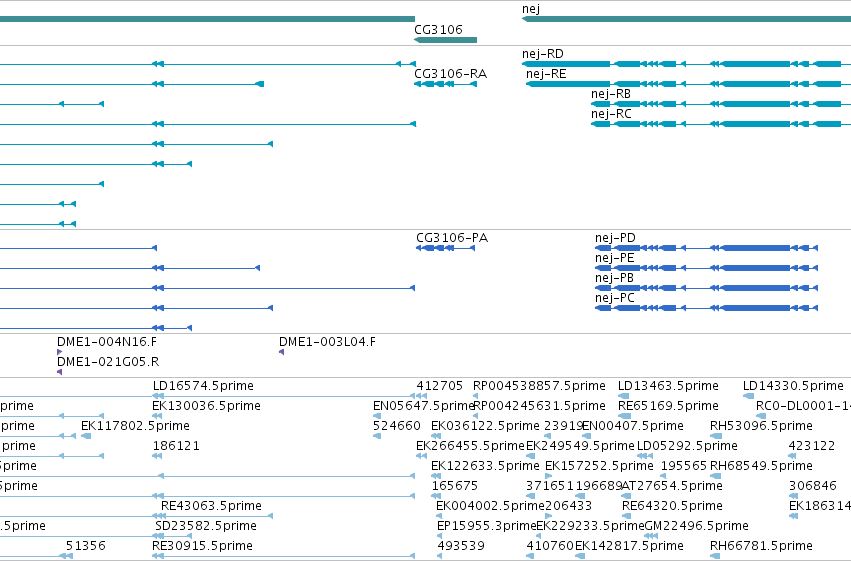851x561 pixels.
Task: Click the DME1-021G05.R clone label
Action: point(108,362)
